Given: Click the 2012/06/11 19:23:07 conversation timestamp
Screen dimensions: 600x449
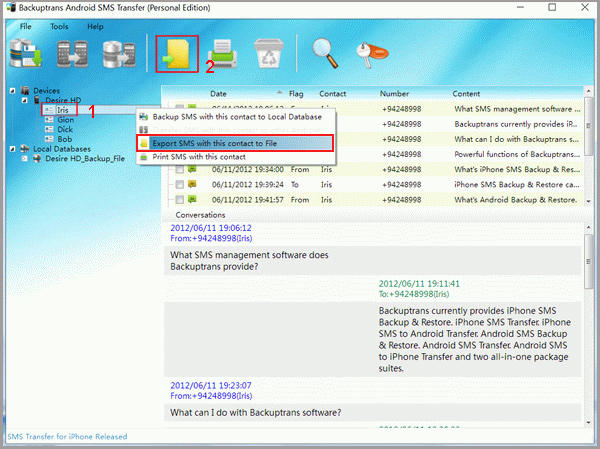Looking at the screenshot, I should coord(211,385).
